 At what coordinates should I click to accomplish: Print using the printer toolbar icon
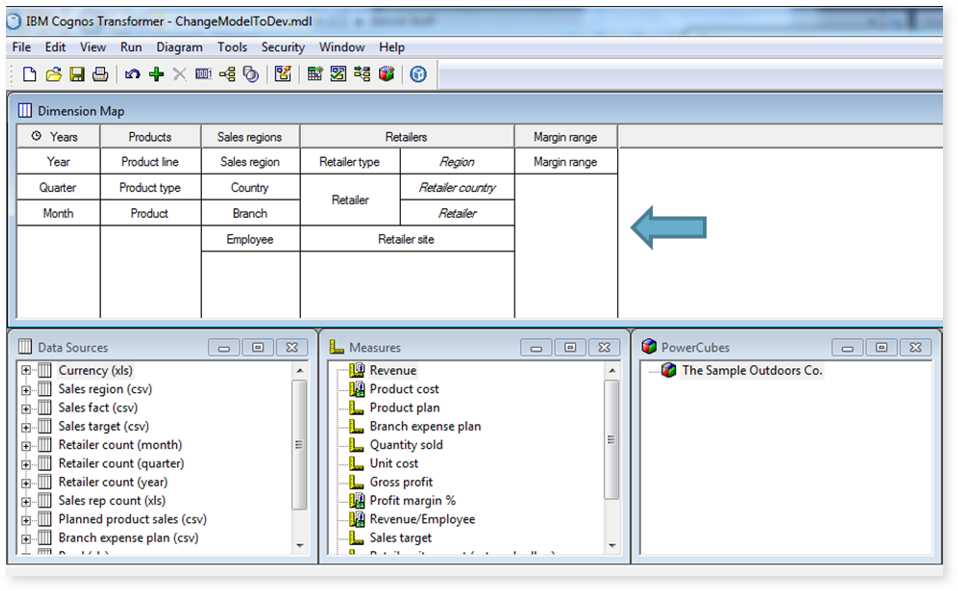[x=100, y=75]
